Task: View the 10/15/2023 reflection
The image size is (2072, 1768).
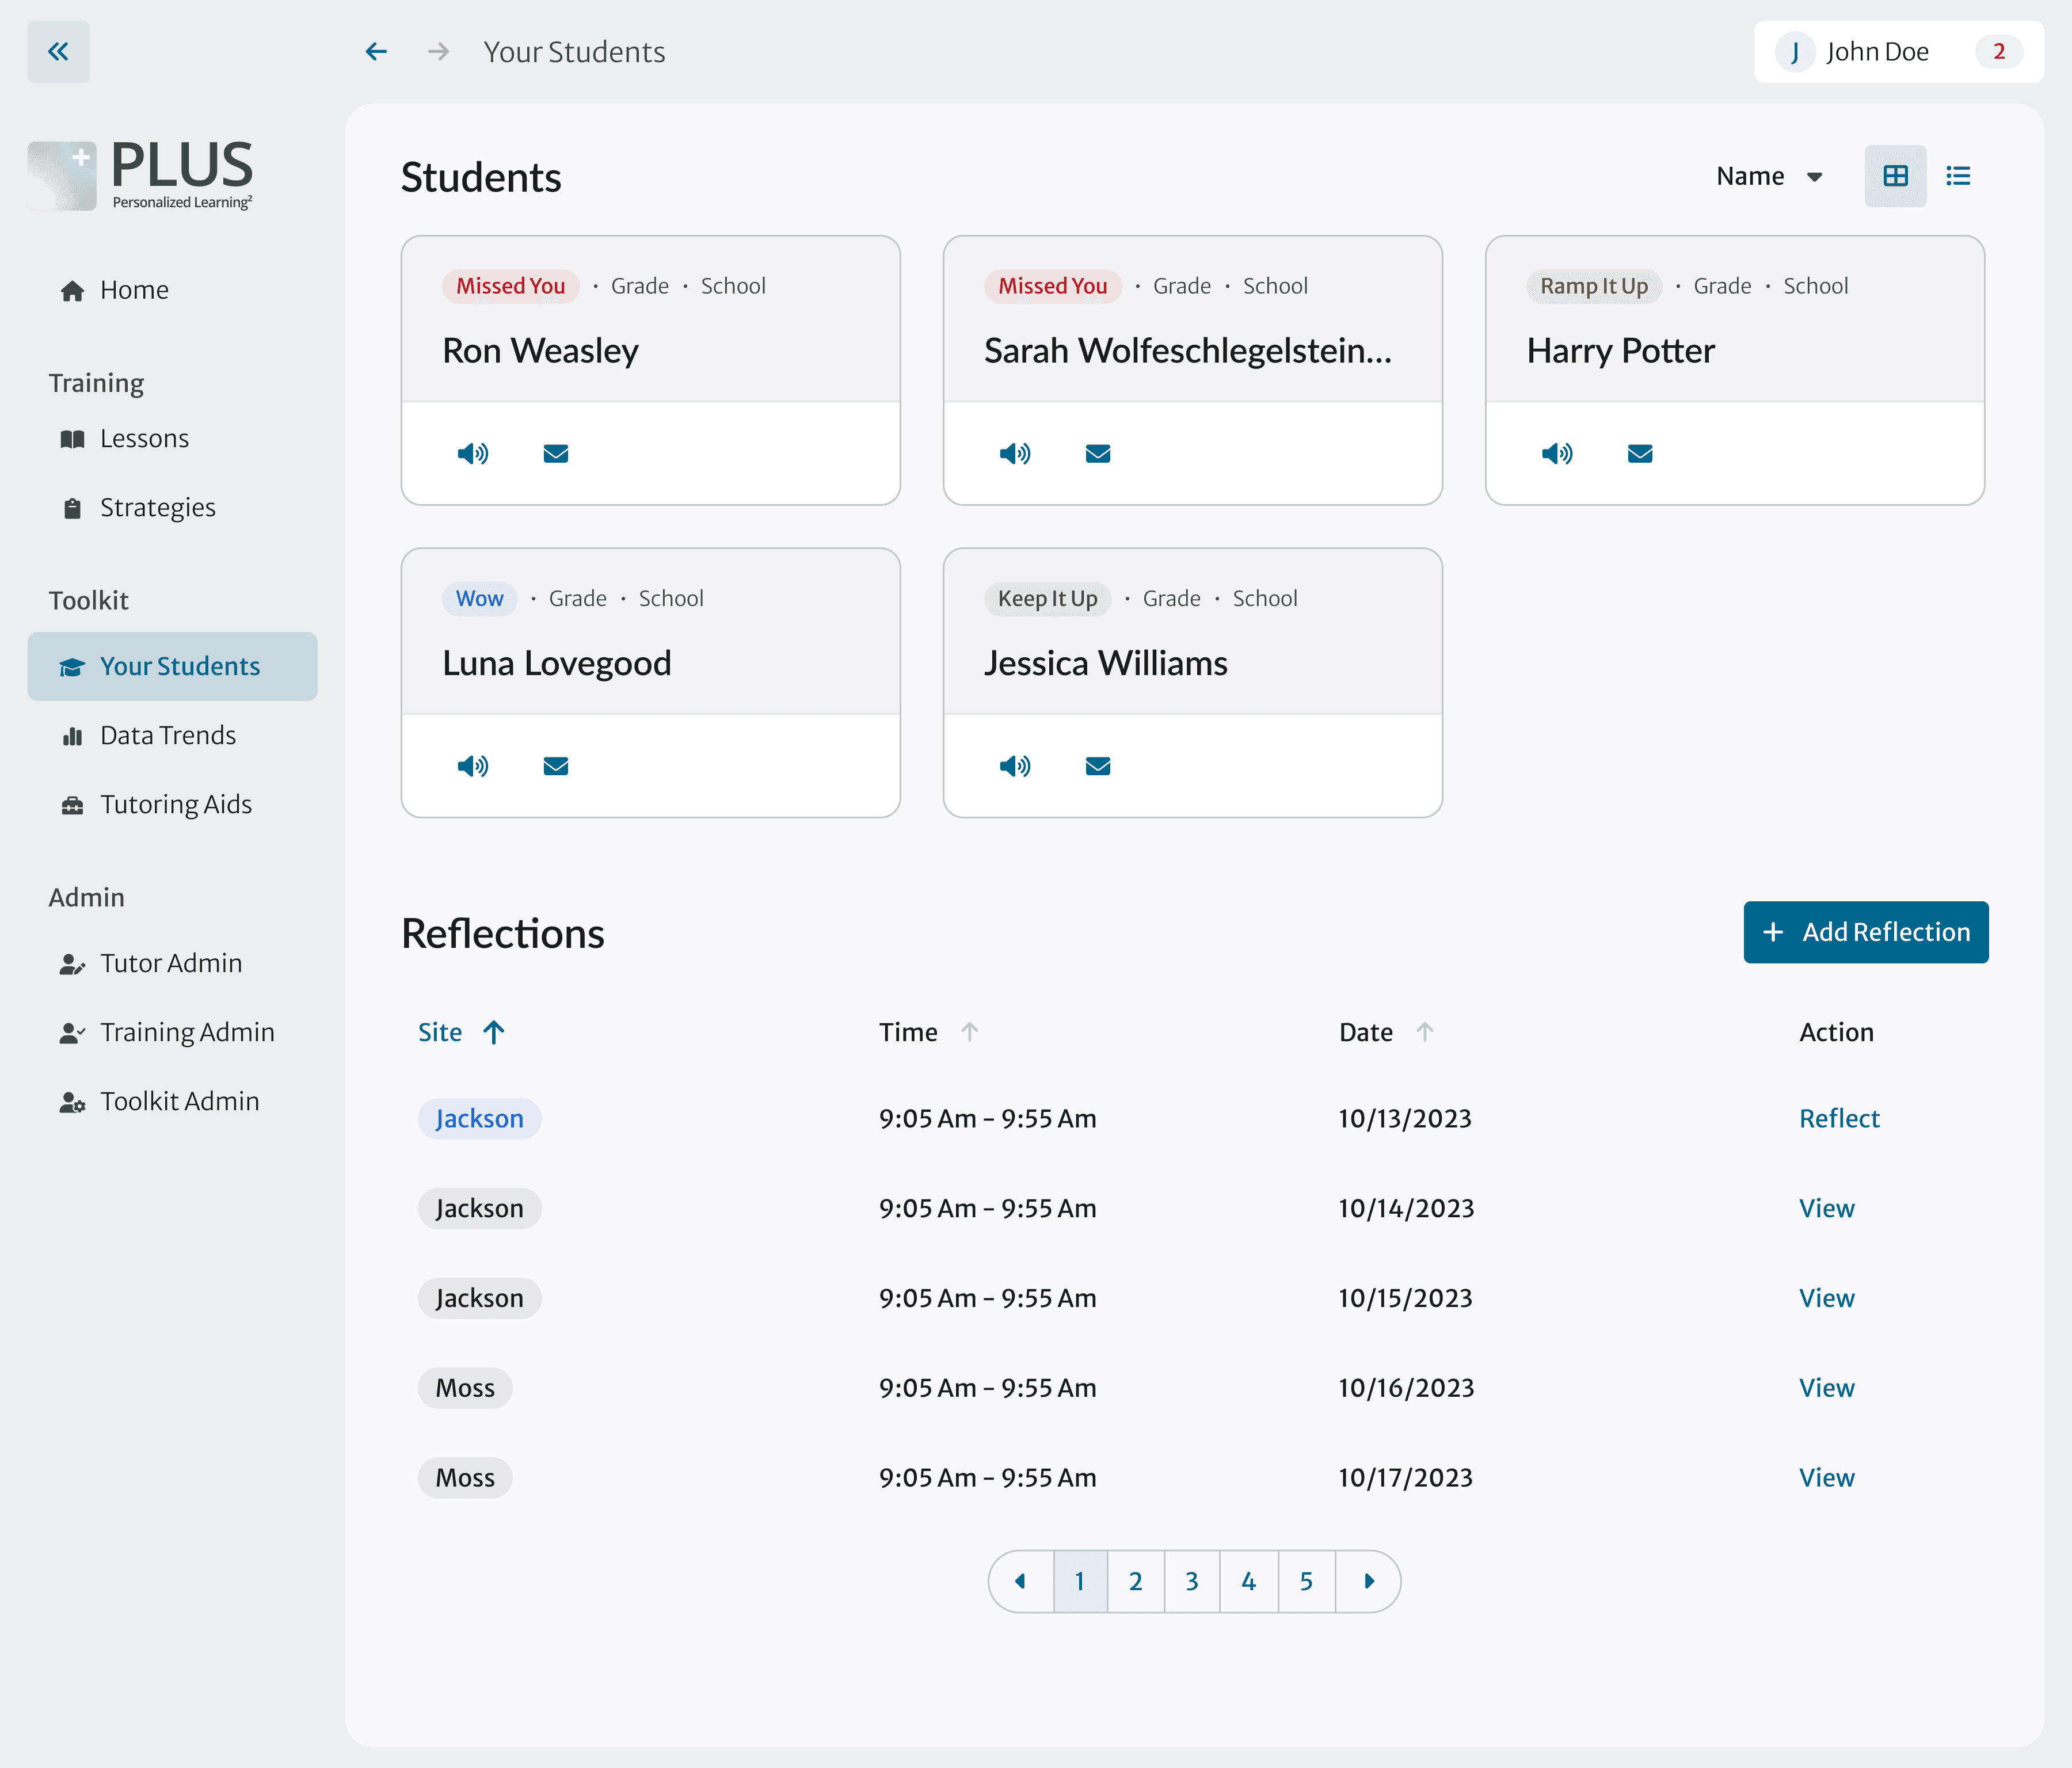Action: (x=1826, y=1298)
